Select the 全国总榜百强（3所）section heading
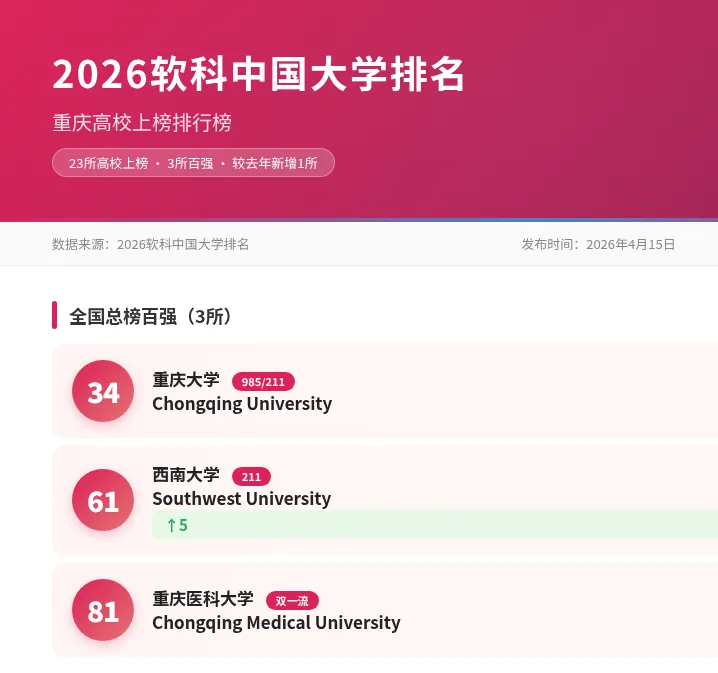 pyautogui.click(x=151, y=316)
